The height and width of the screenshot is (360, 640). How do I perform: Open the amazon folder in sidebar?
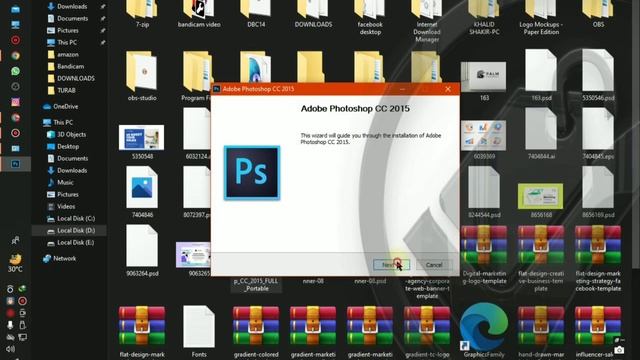(68, 54)
